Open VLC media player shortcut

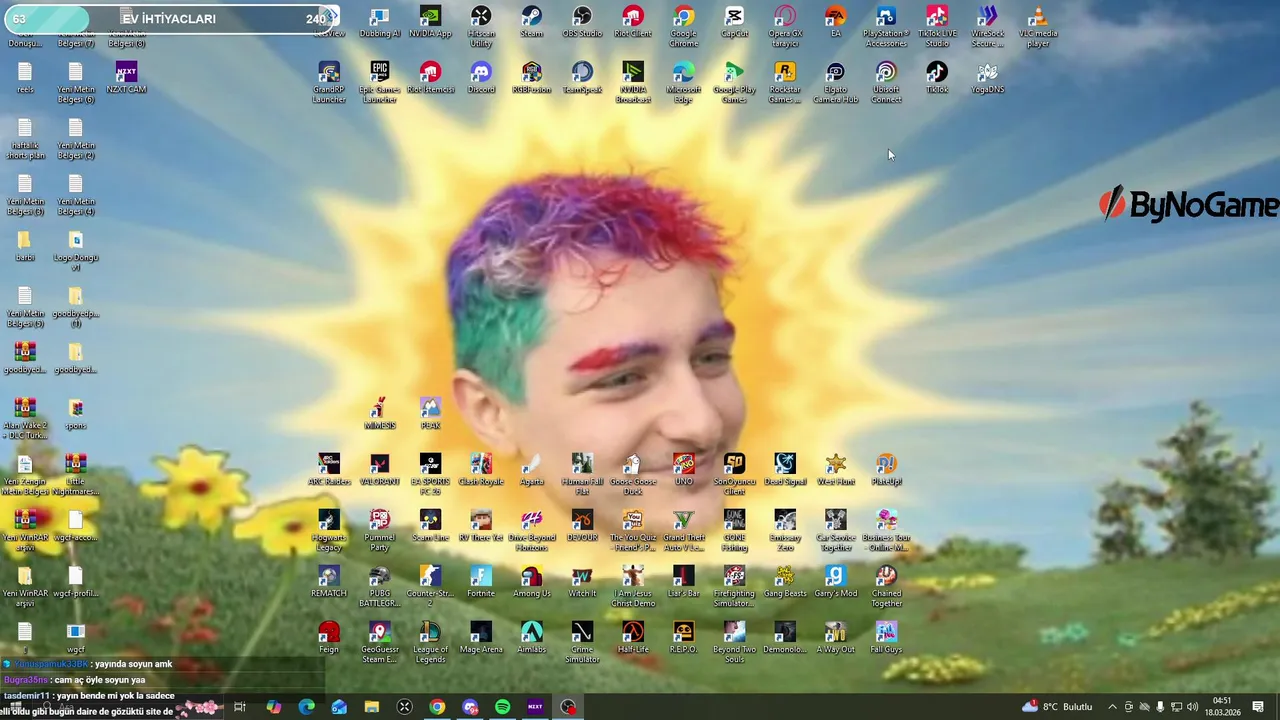1038,27
